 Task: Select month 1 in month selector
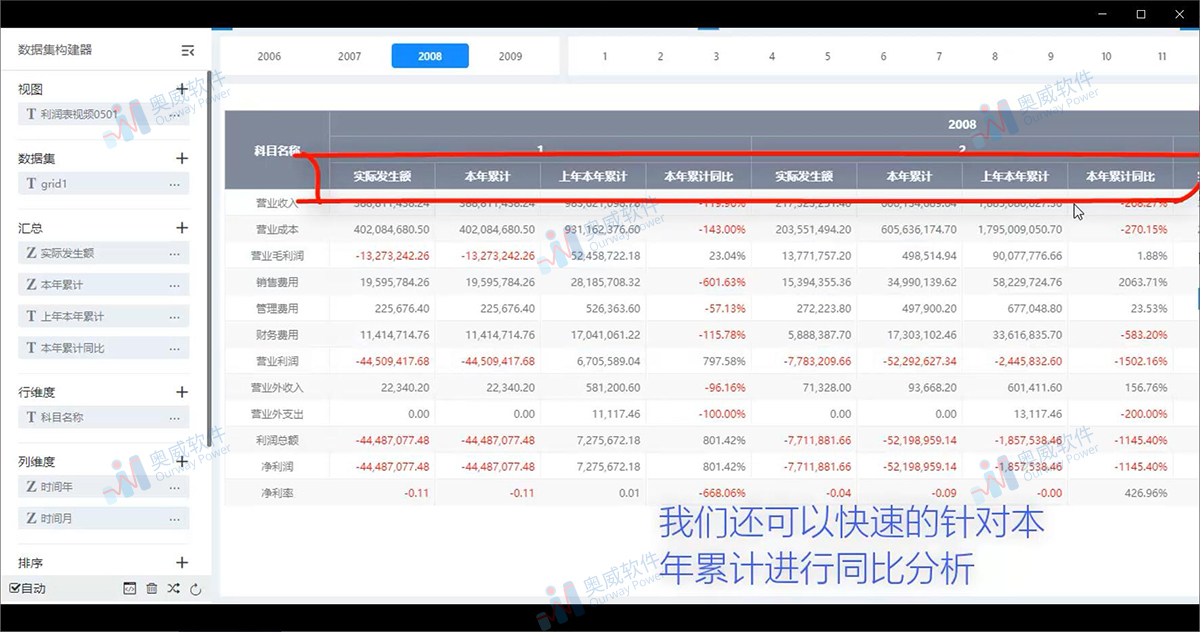click(605, 57)
